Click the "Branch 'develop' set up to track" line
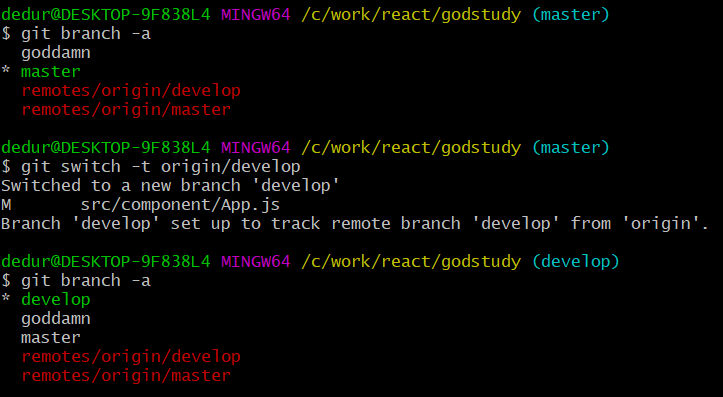The image size is (723, 397). (355, 224)
